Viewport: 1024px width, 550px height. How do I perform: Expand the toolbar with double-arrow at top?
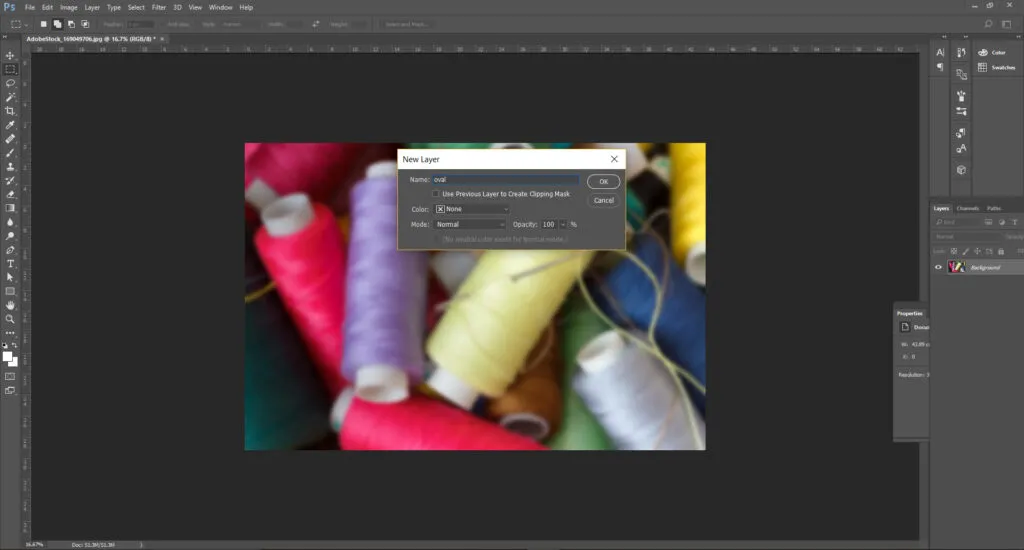(x=6, y=37)
